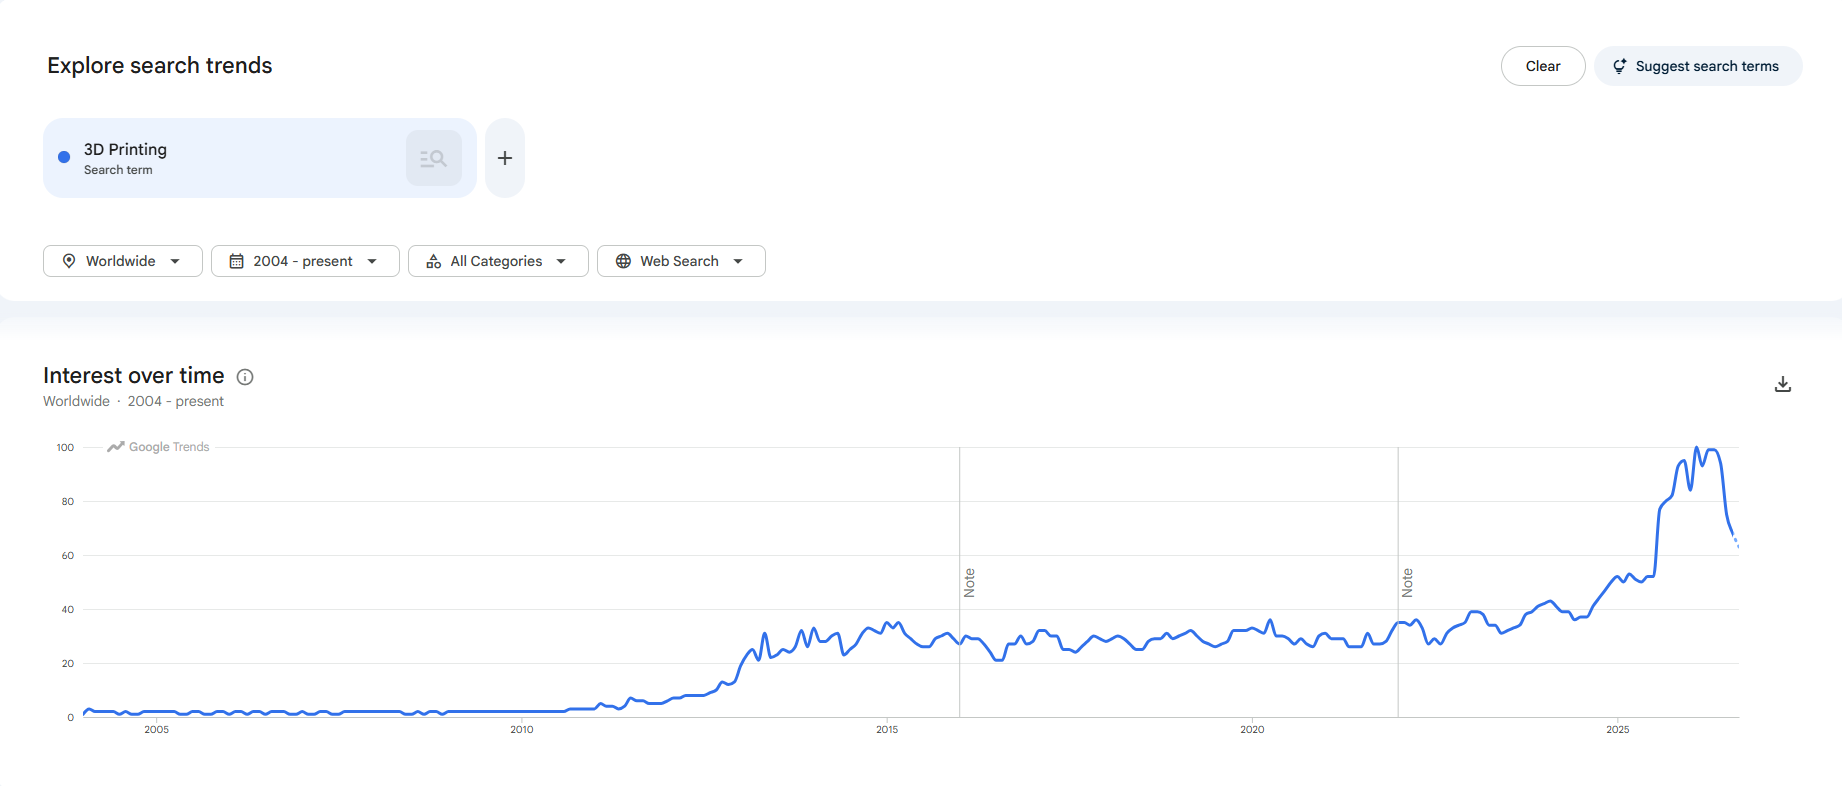Click the 2015 x-axis label
This screenshot has width=1842, height=786.
886,730
